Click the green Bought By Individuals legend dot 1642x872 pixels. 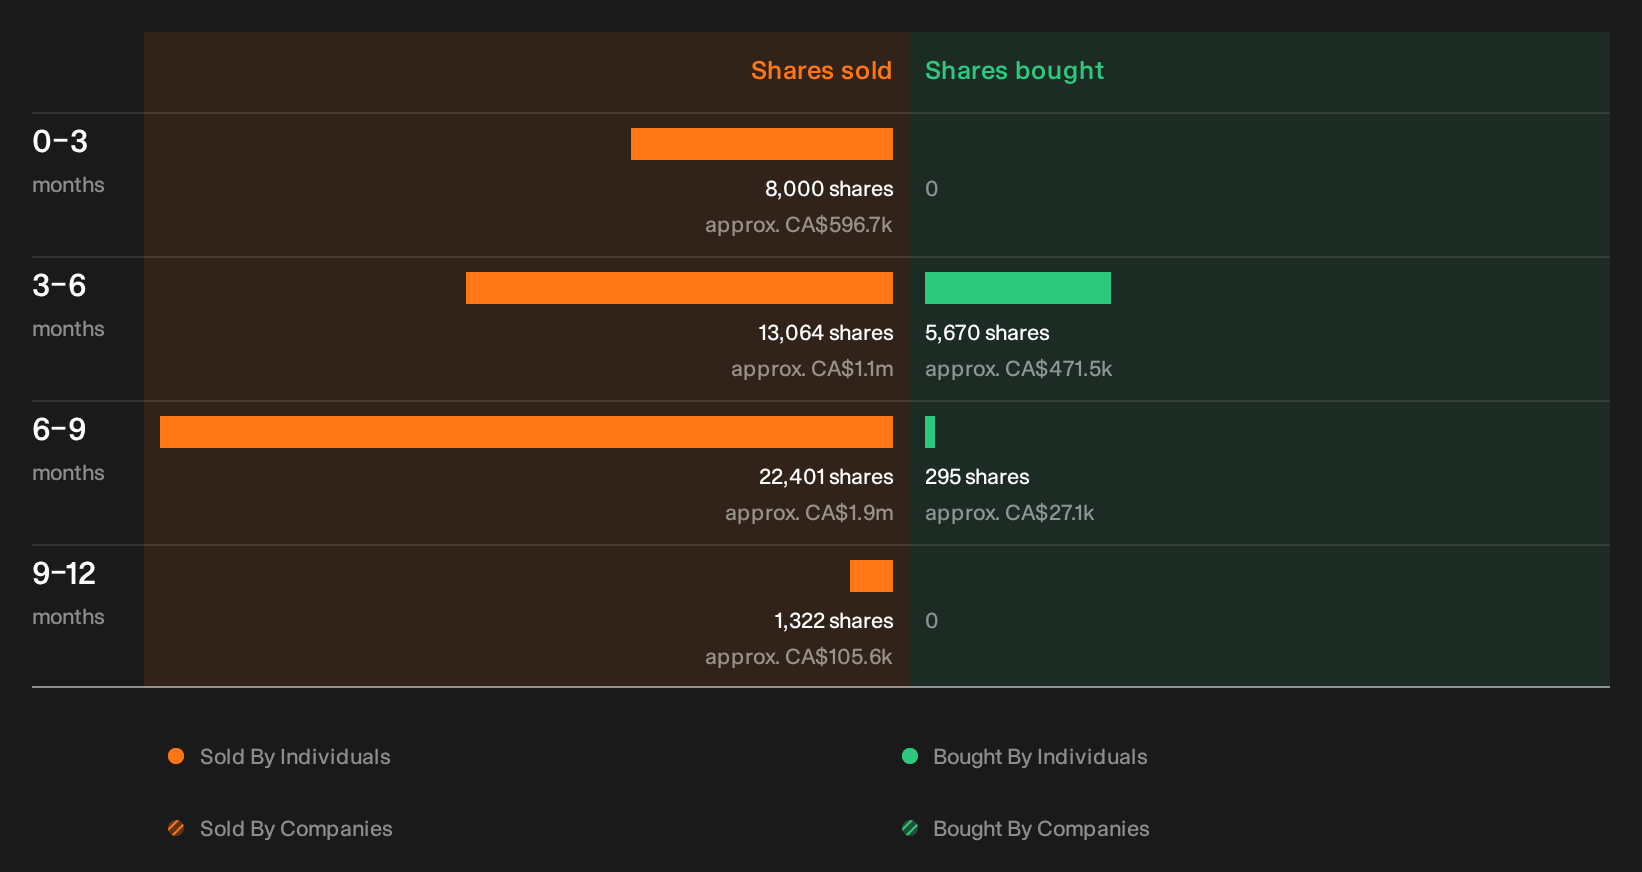coord(910,756)
